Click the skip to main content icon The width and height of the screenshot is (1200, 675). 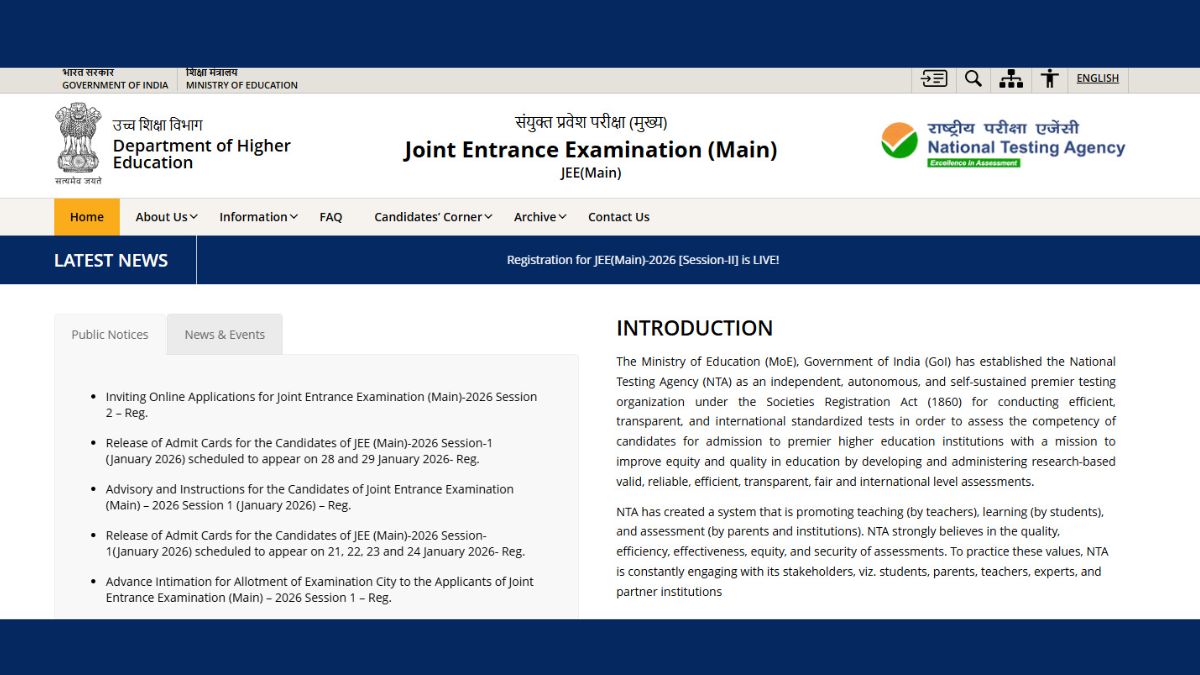[x=934, y=79]
